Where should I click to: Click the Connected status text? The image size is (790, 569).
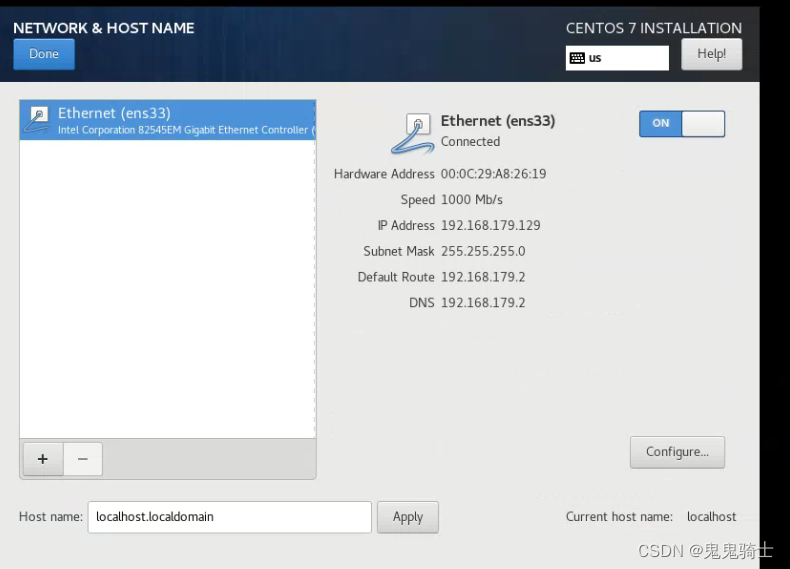coord(470,142)
